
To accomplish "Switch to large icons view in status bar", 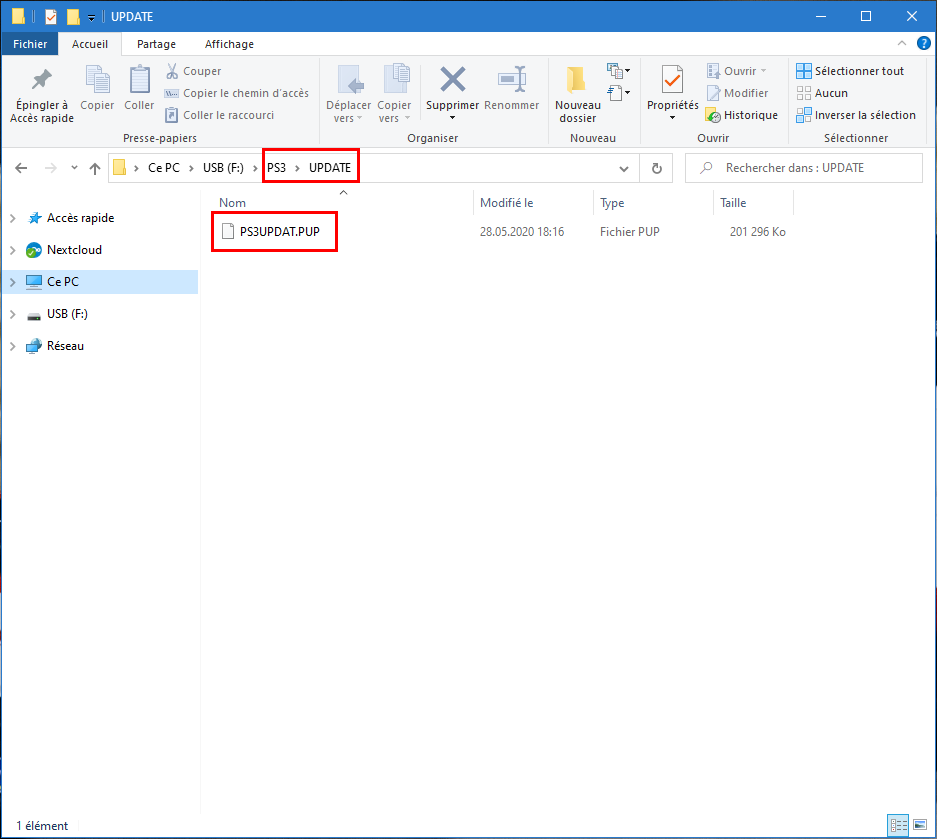I will [920, 825].
